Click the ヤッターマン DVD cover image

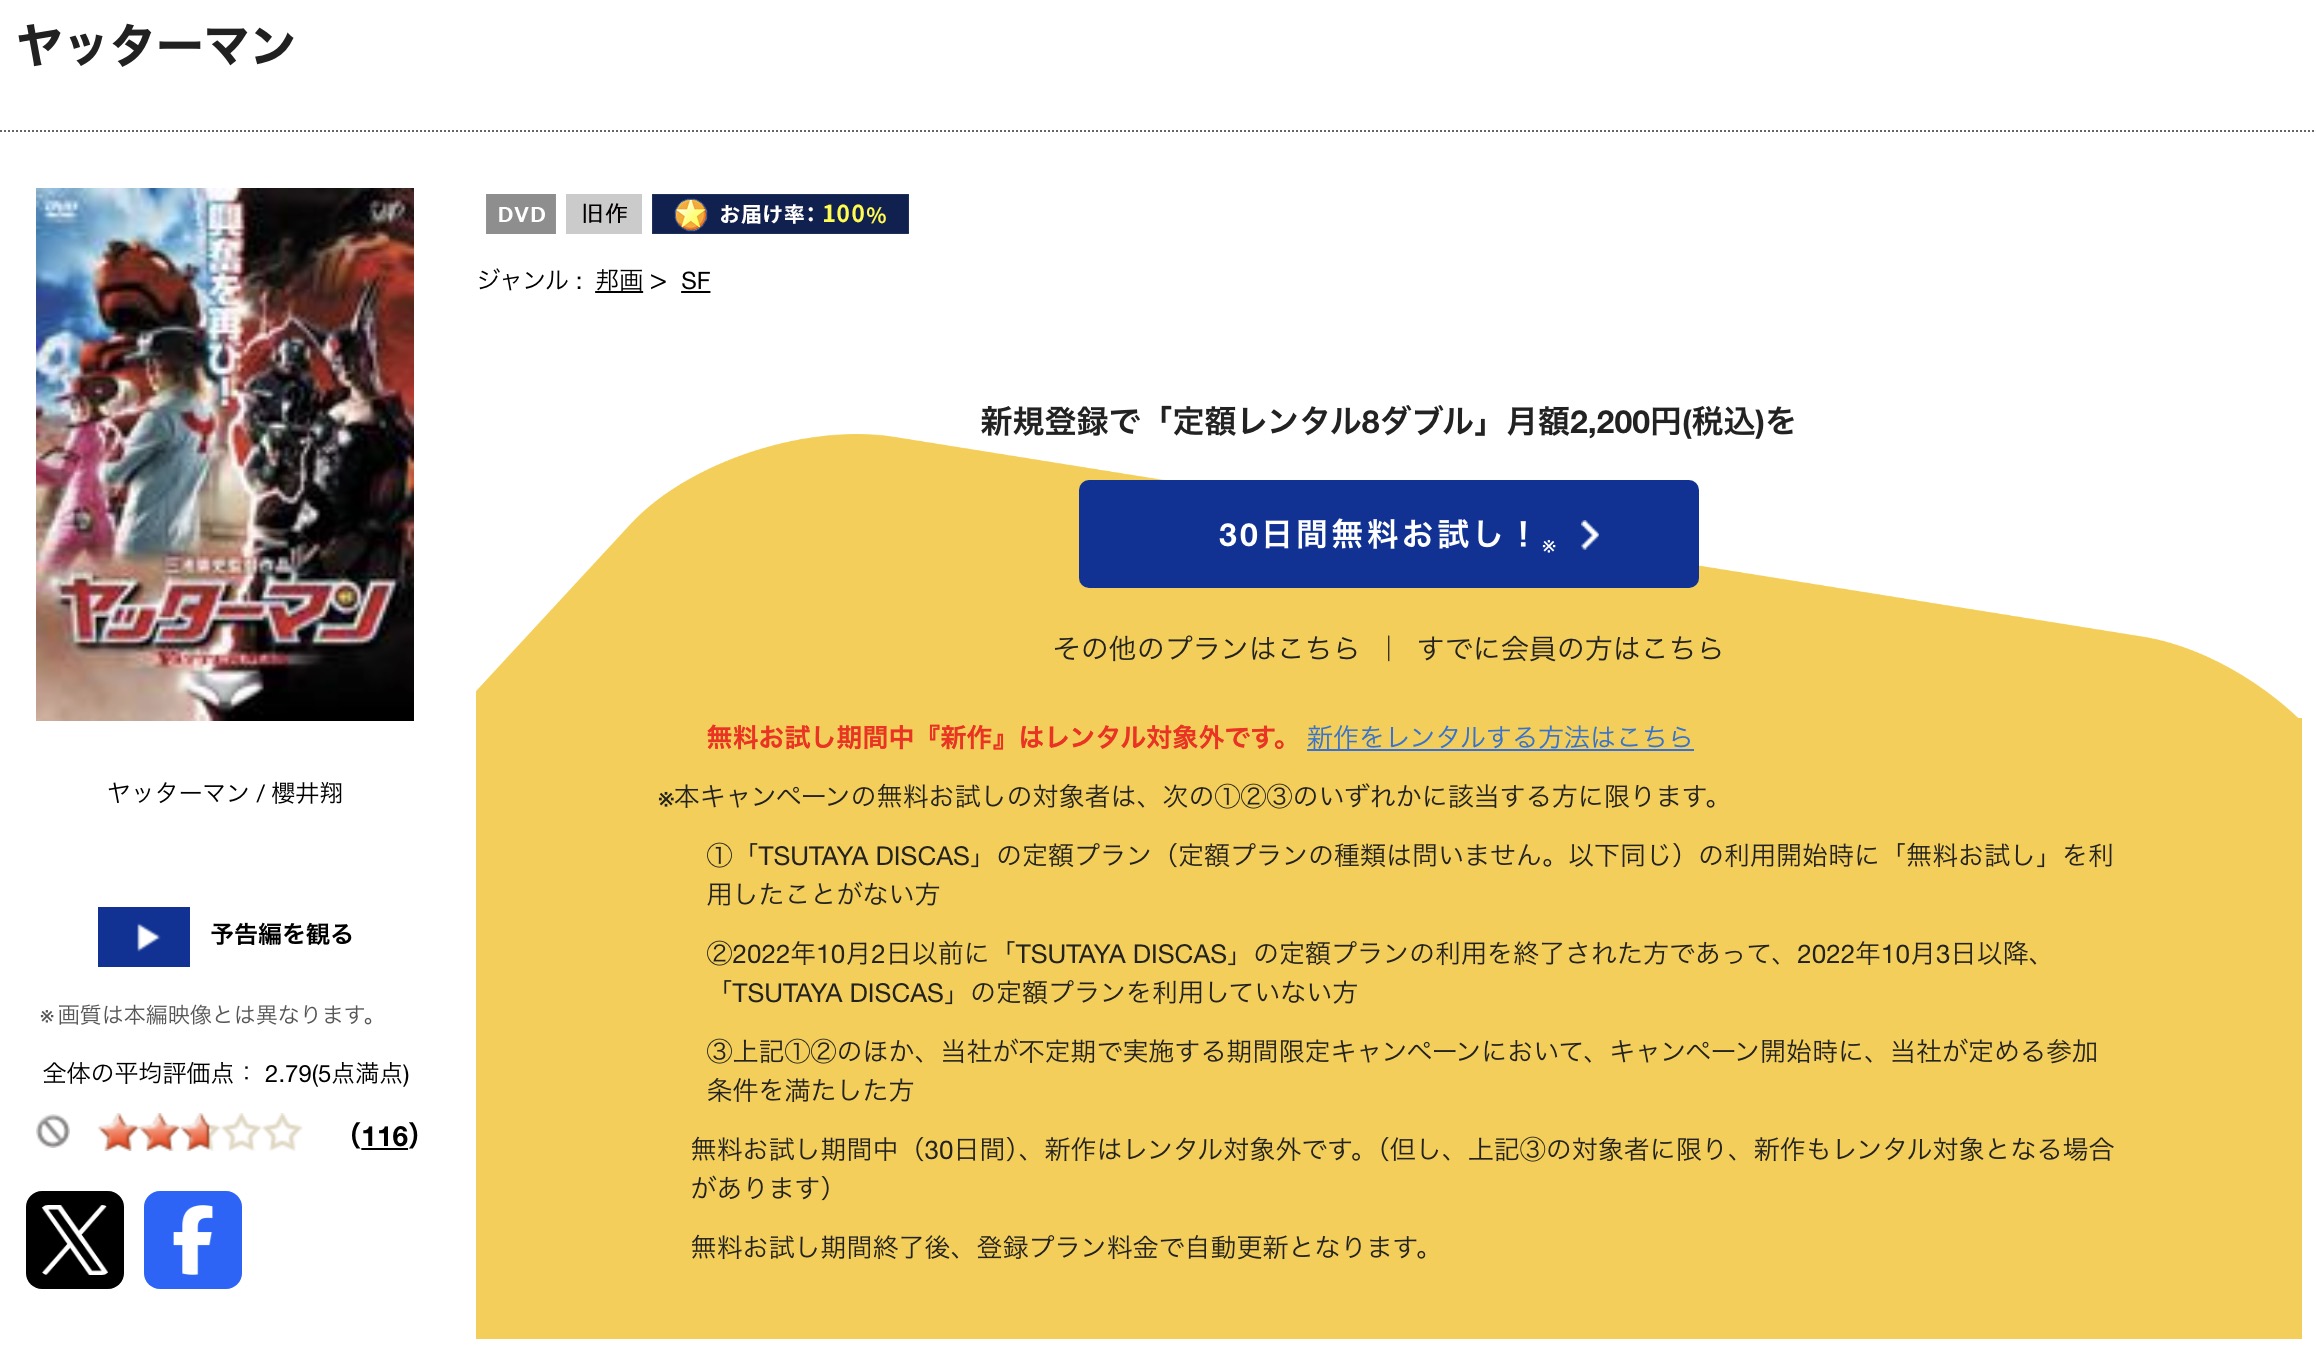point(225,454)
